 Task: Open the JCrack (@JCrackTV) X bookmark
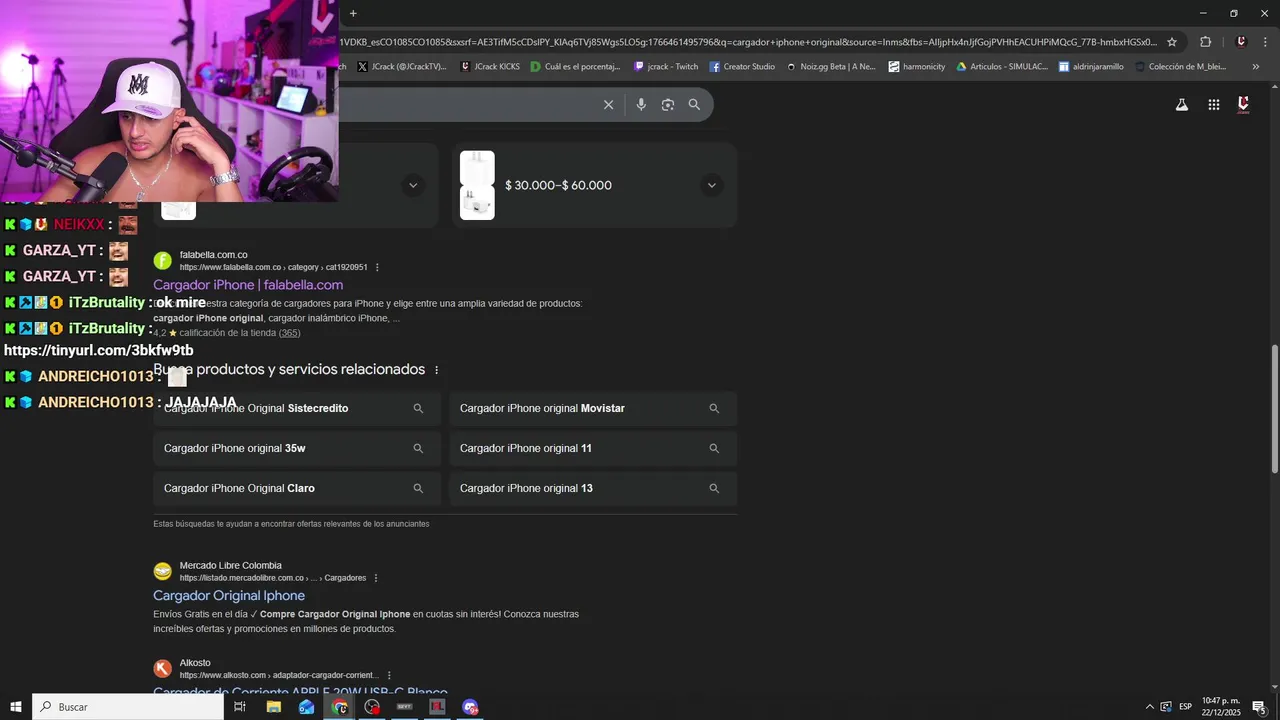click(x=402, y=67)
